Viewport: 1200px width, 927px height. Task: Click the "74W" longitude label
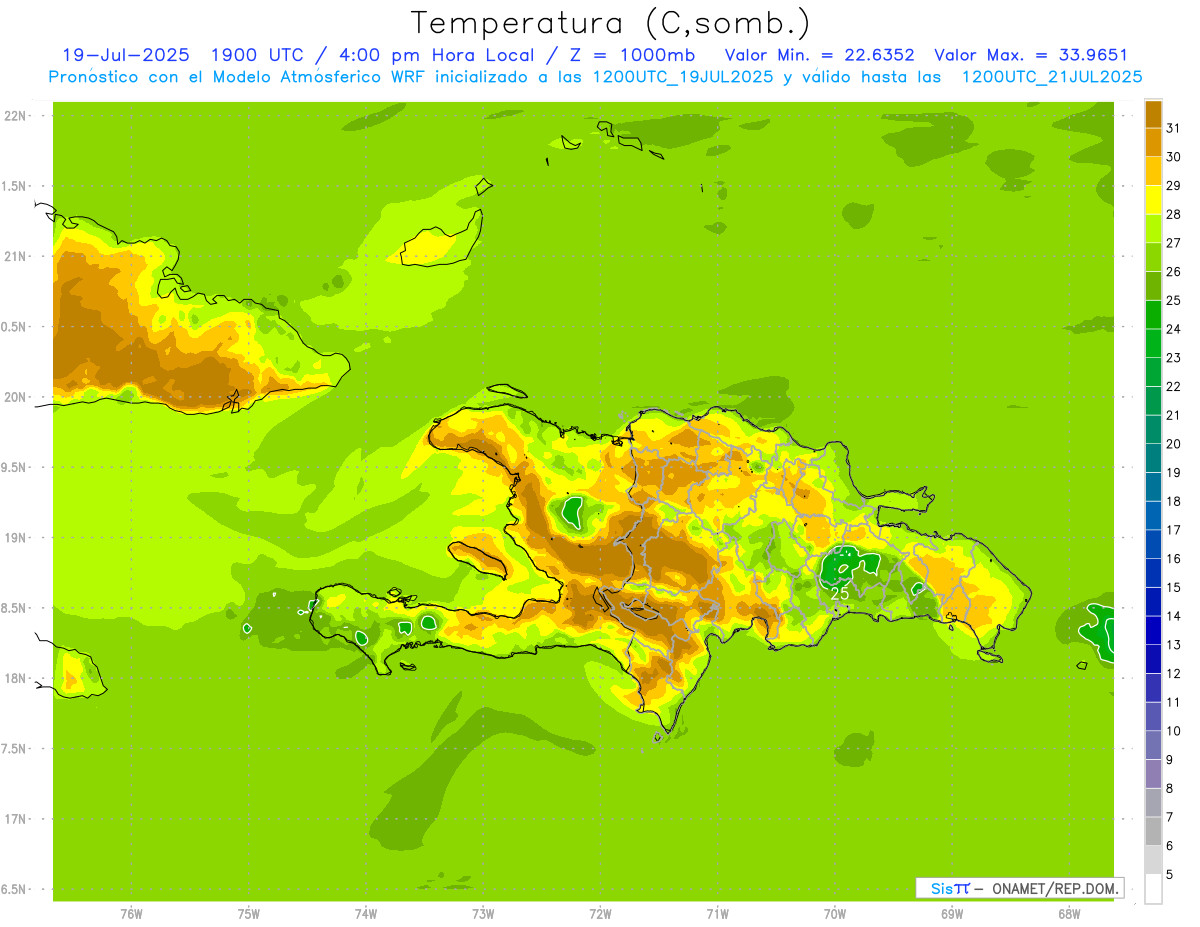coord(366,913)
